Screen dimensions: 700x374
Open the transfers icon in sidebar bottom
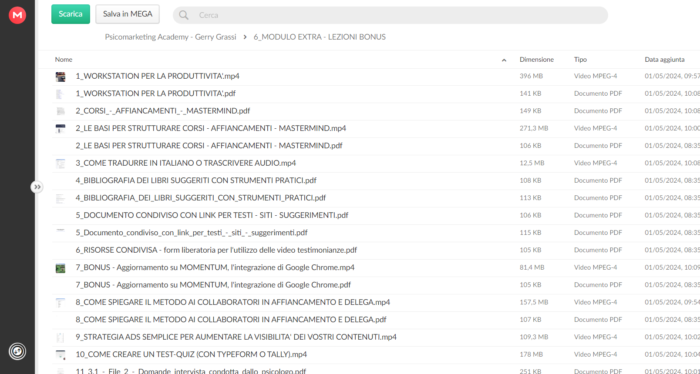[x=17, y=352]
